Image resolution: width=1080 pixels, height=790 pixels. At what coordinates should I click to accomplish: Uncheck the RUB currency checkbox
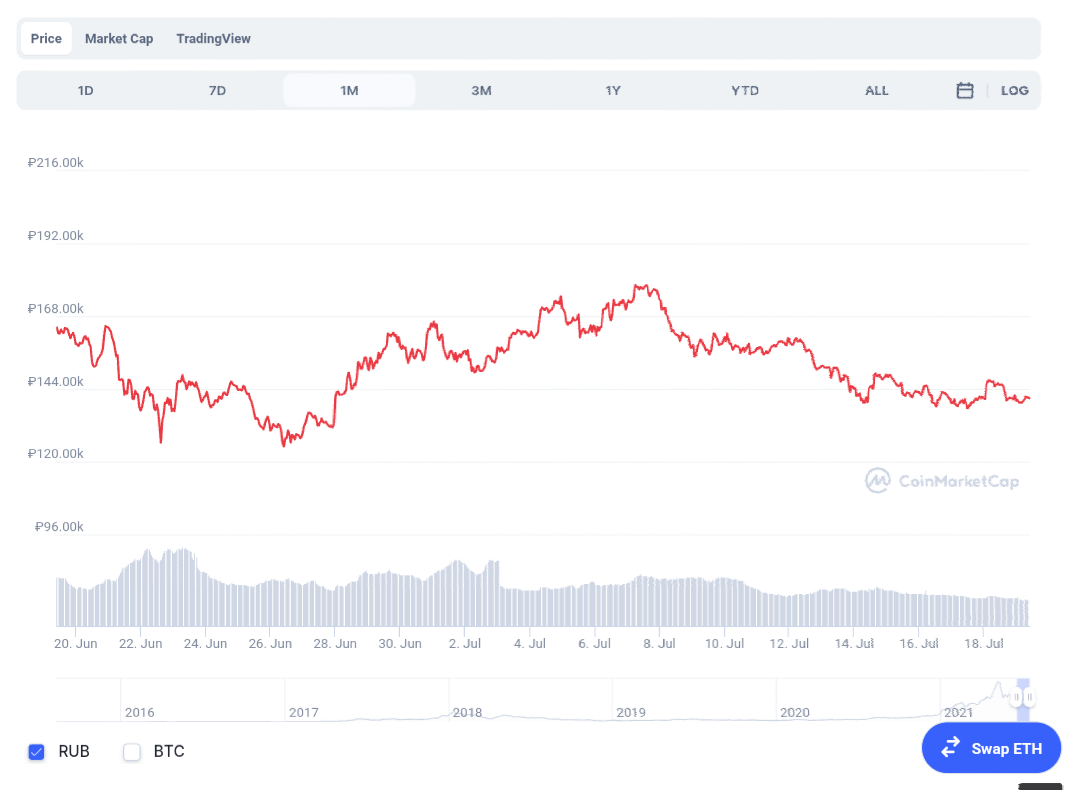coord(37,751)
